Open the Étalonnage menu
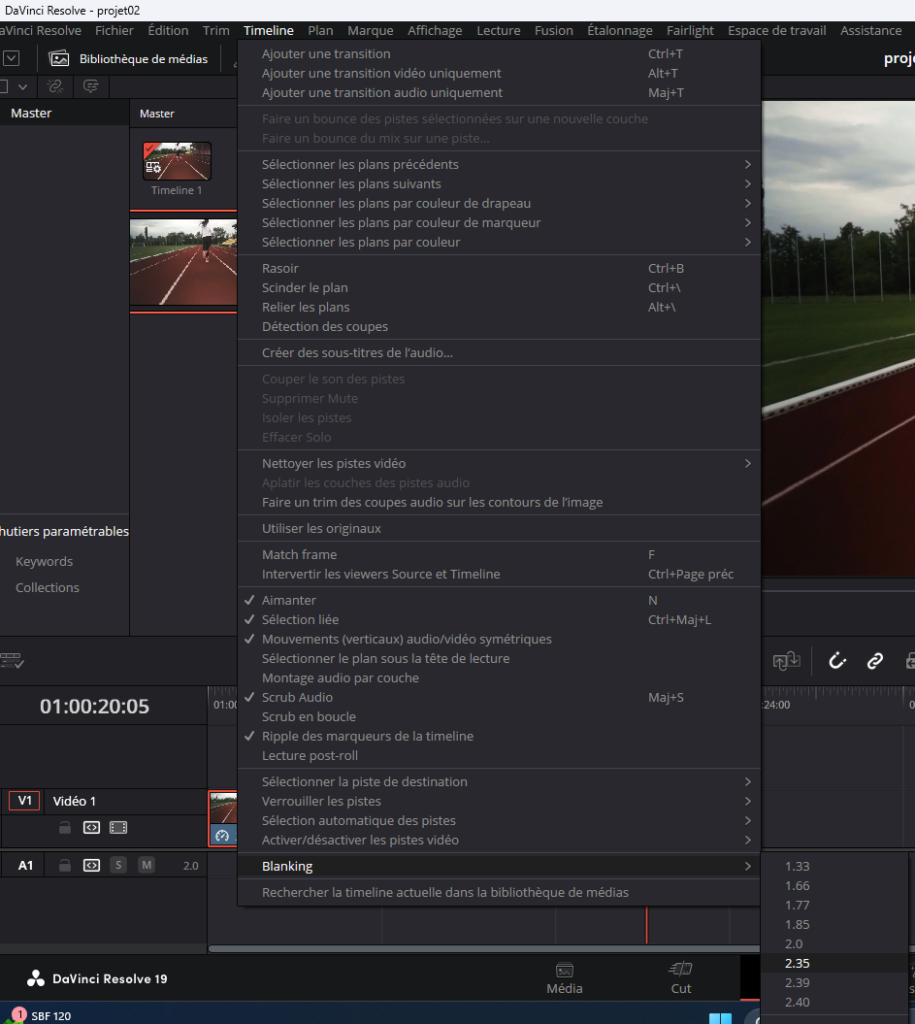The height and width of the screenshot is (1024, 915). 619,31
